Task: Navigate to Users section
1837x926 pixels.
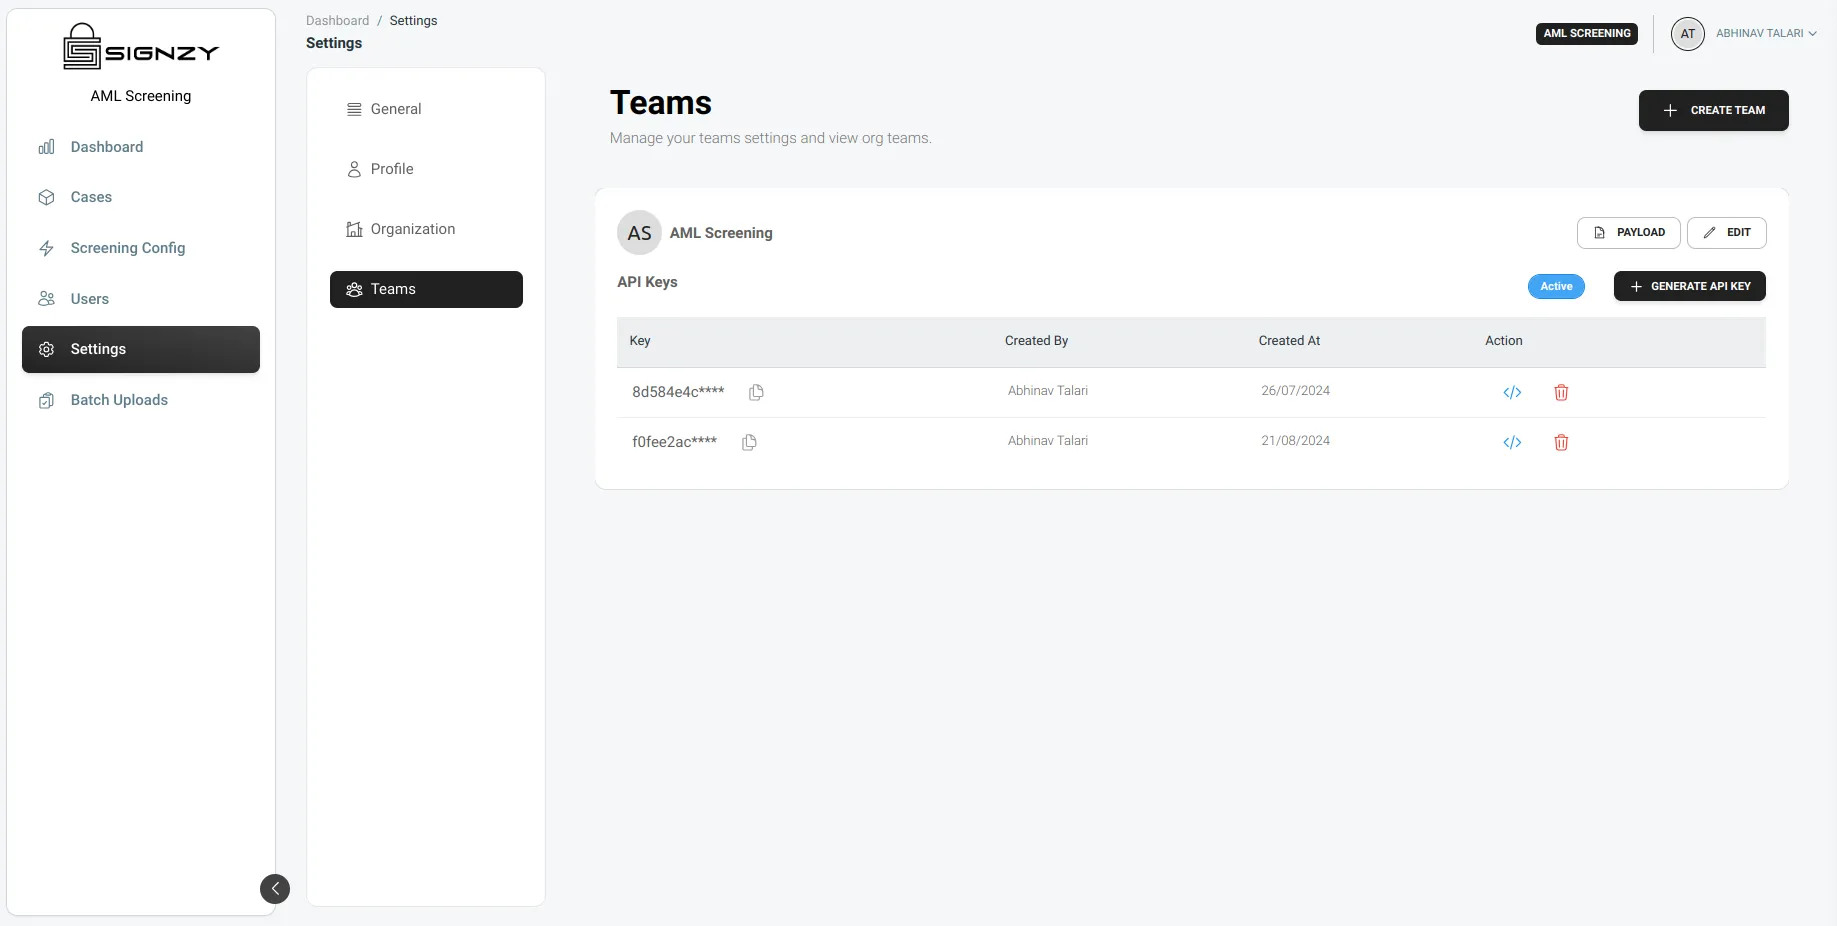Action: click(141, 299)
